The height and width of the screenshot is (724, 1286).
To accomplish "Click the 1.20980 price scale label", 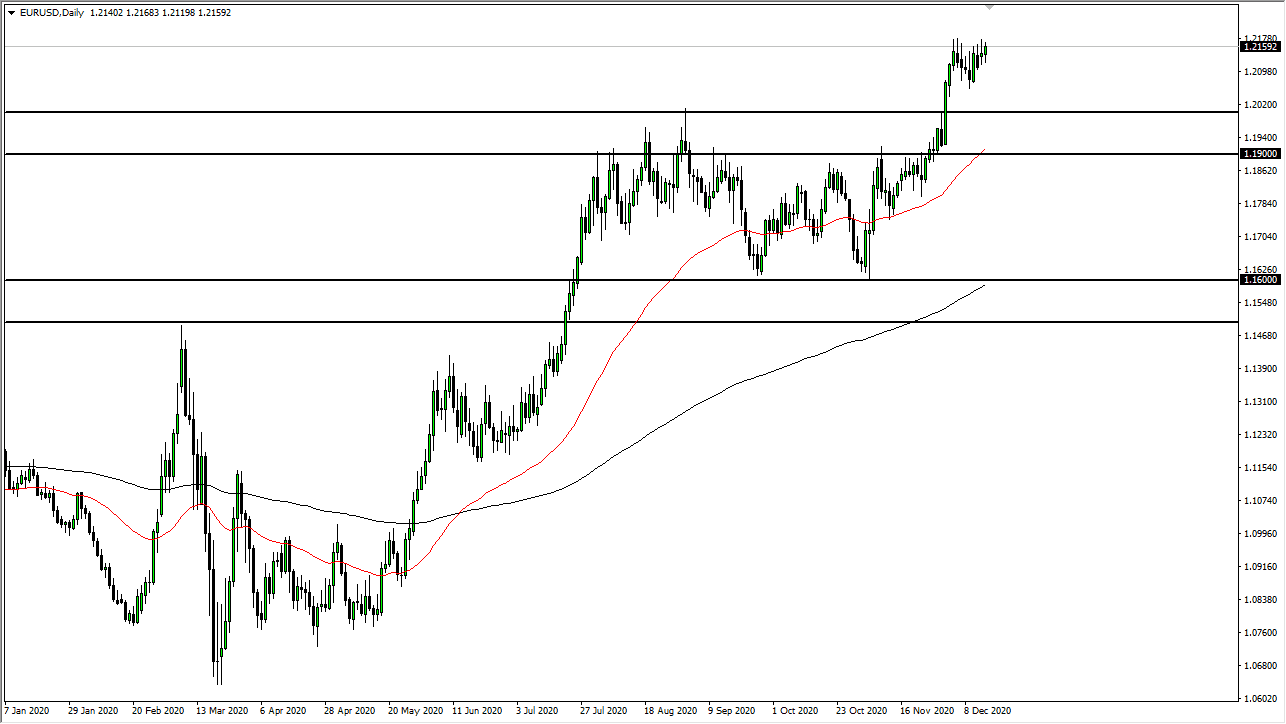I will tap(1258, 72).
